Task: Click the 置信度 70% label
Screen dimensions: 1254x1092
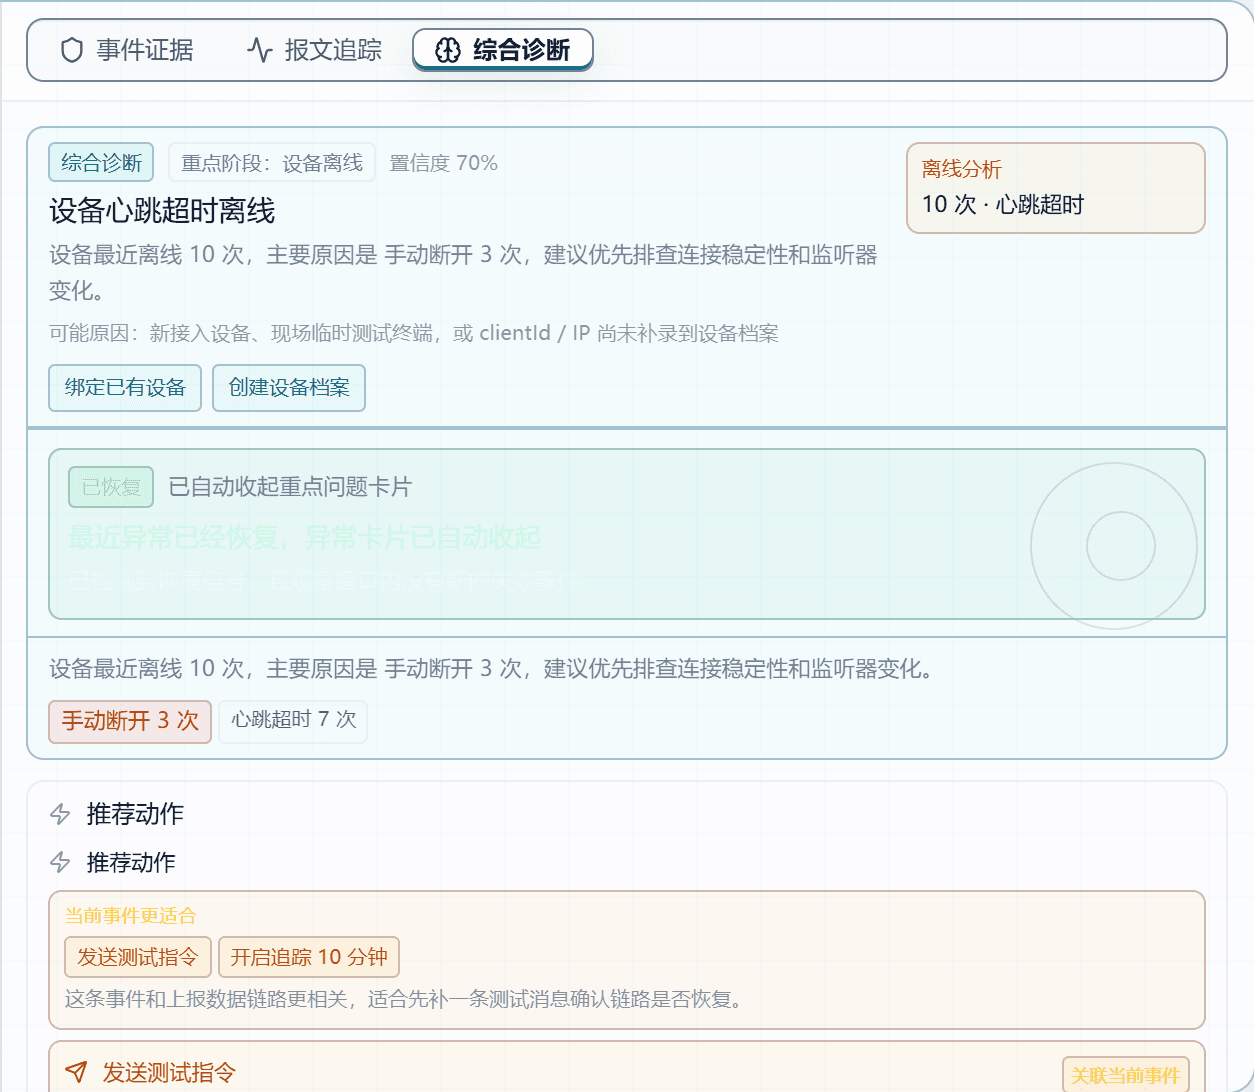Action: pos(443,163)
